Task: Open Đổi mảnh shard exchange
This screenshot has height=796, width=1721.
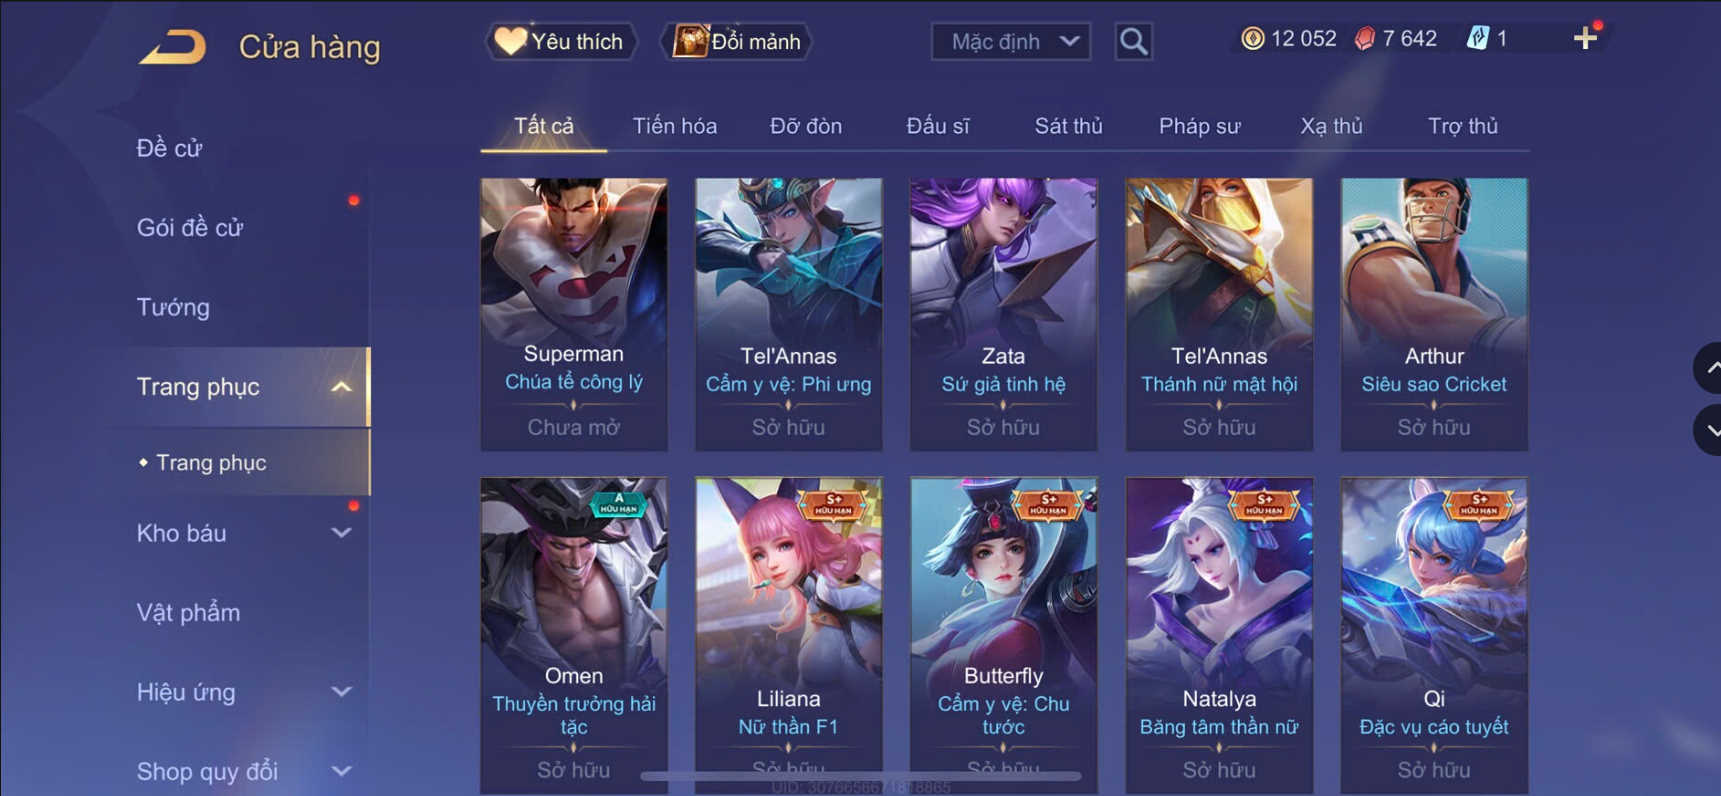Action: point(737,42)
